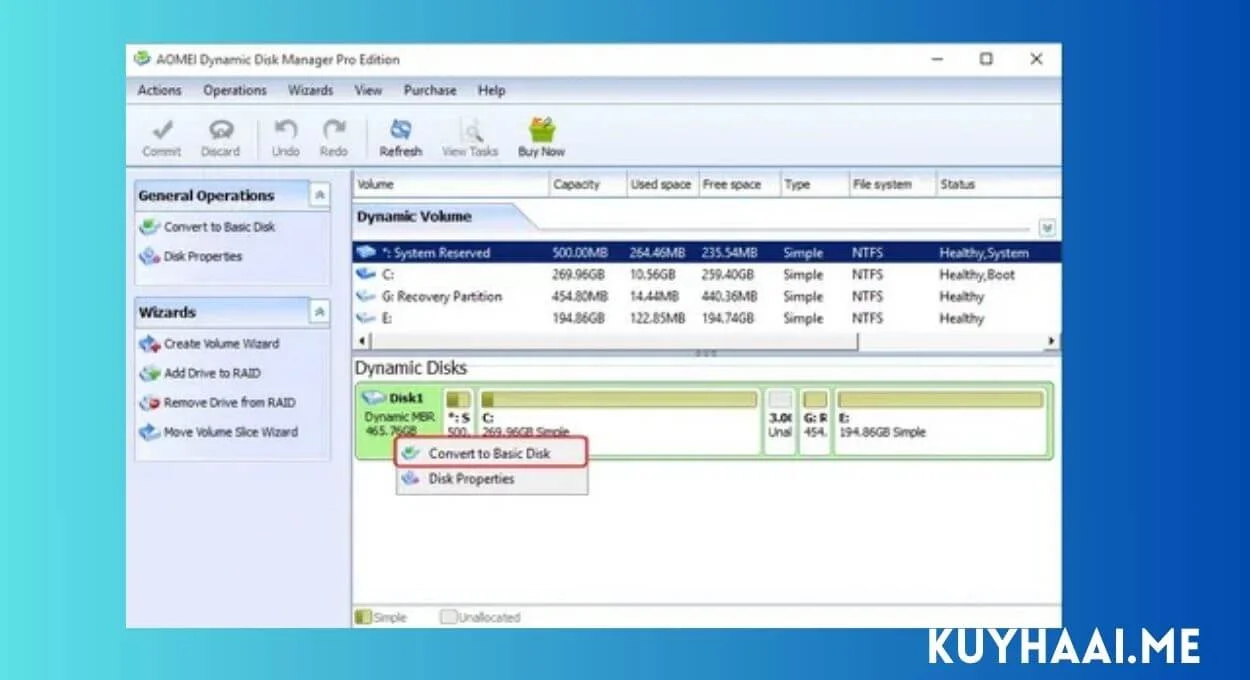
Task: Select the C: 269.96GB partition block
Action: tap(619, 422)
